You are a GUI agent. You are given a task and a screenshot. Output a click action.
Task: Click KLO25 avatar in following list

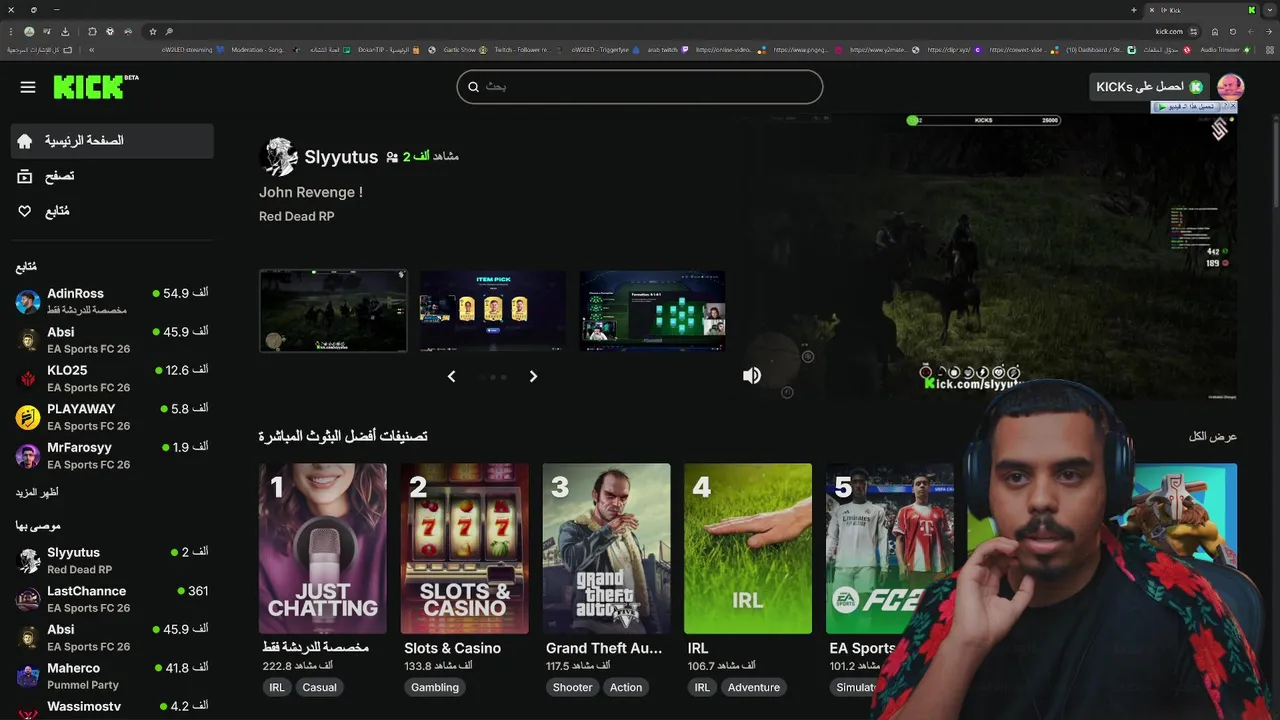pos(28,378)
